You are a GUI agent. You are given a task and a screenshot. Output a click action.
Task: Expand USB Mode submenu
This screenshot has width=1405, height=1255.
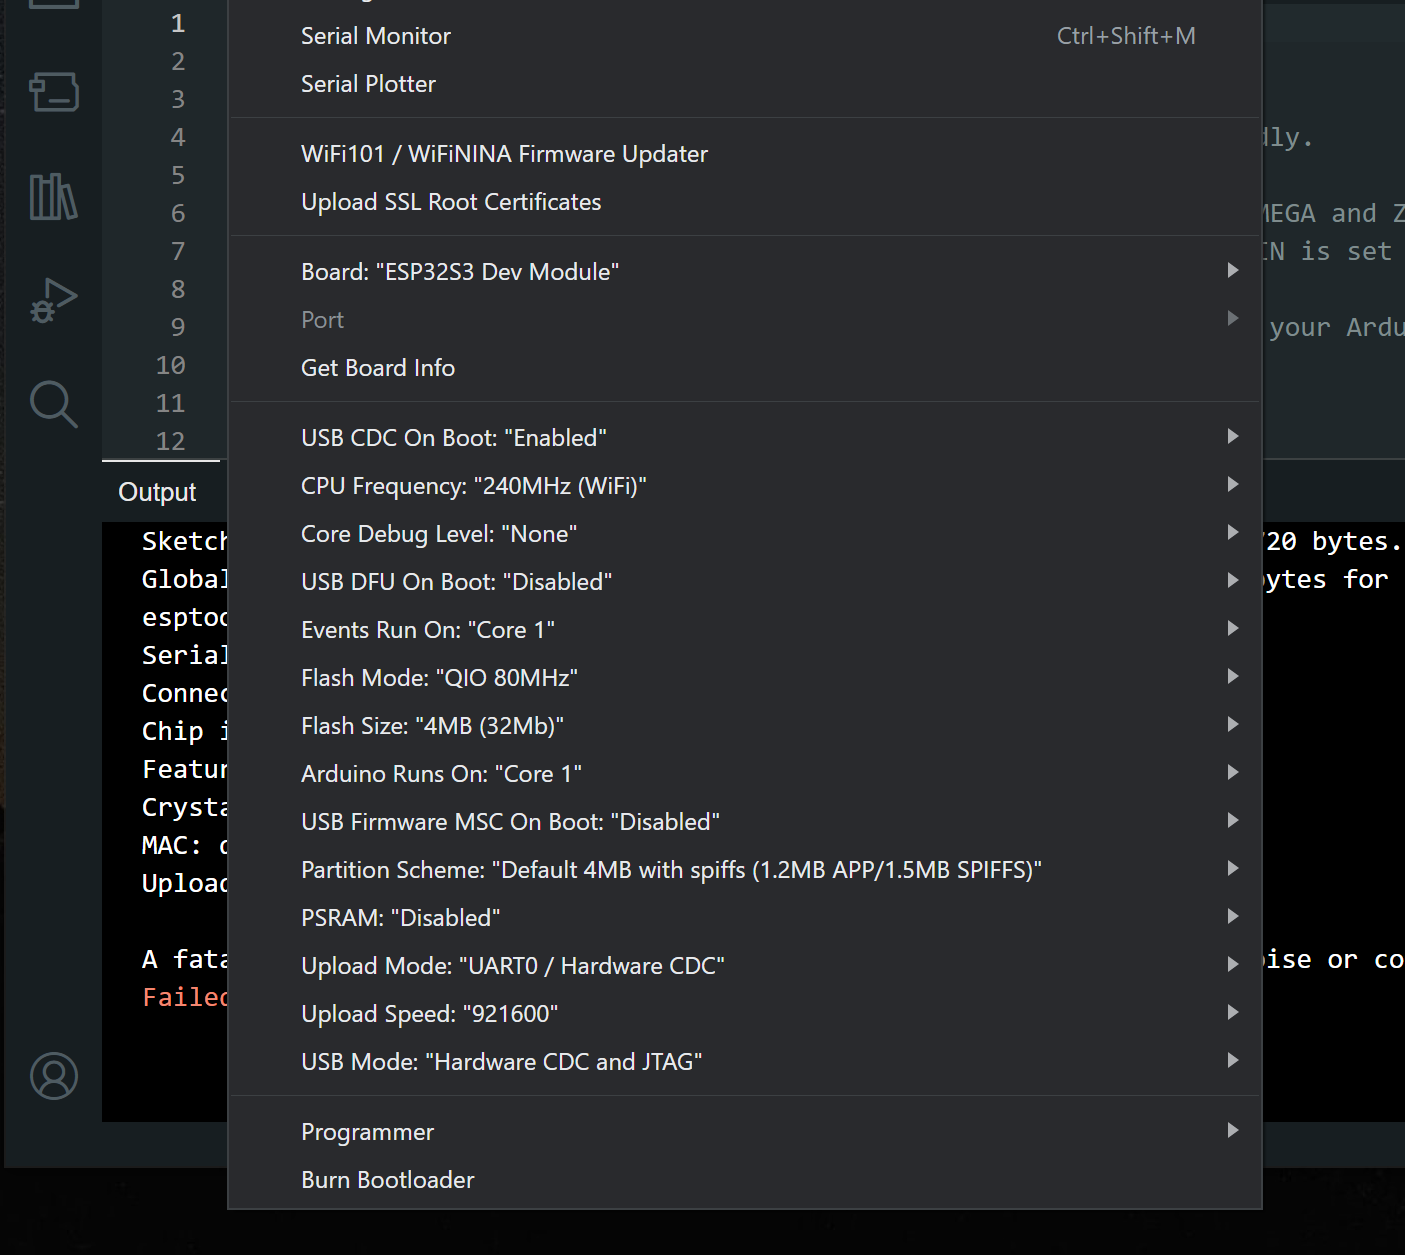745,1062
